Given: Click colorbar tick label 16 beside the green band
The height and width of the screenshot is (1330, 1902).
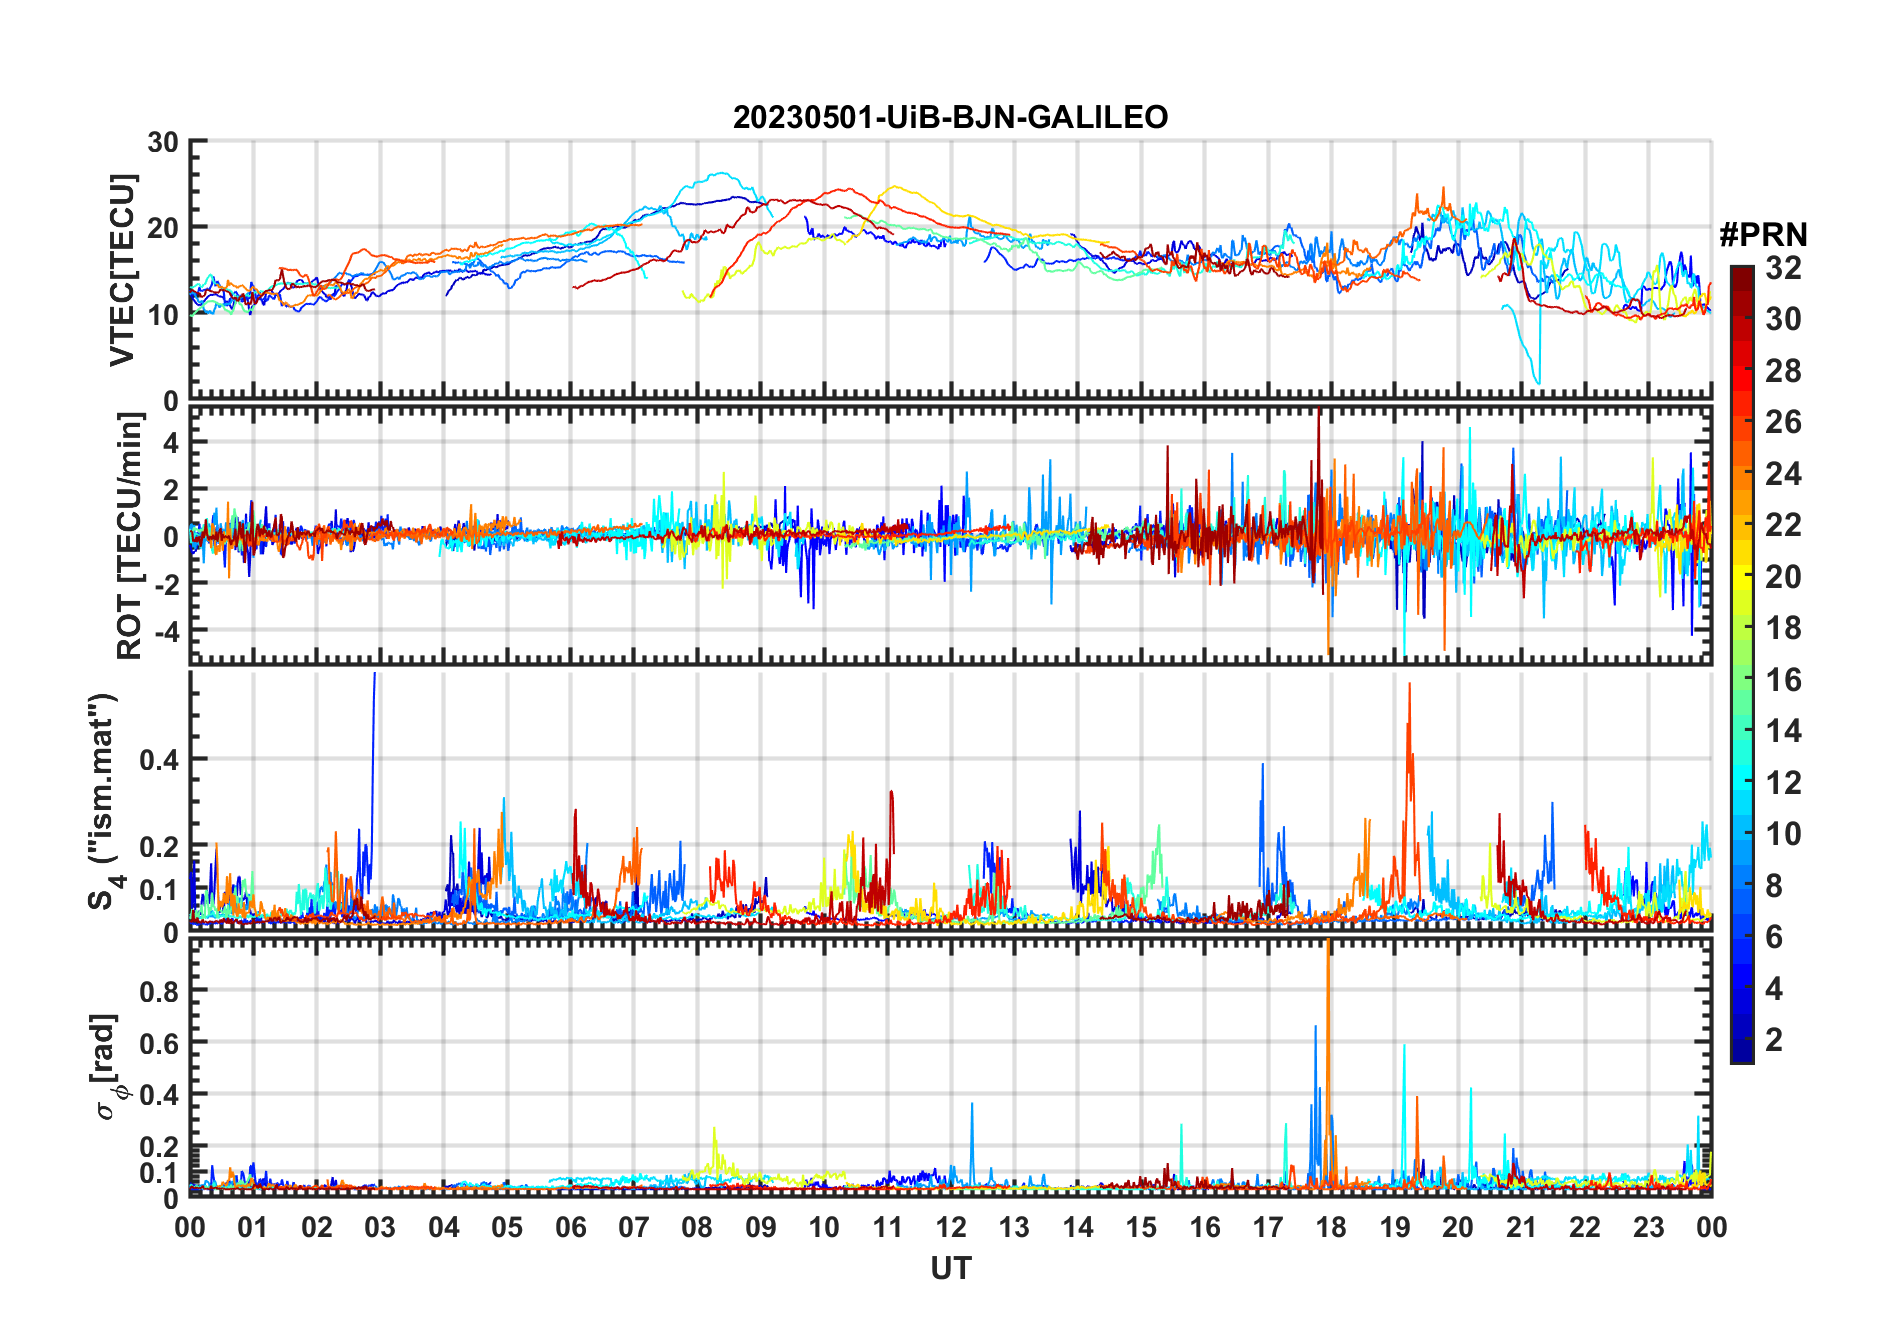Looking at the screenshot, I should pyautogui.click(x=1783, y=680).
